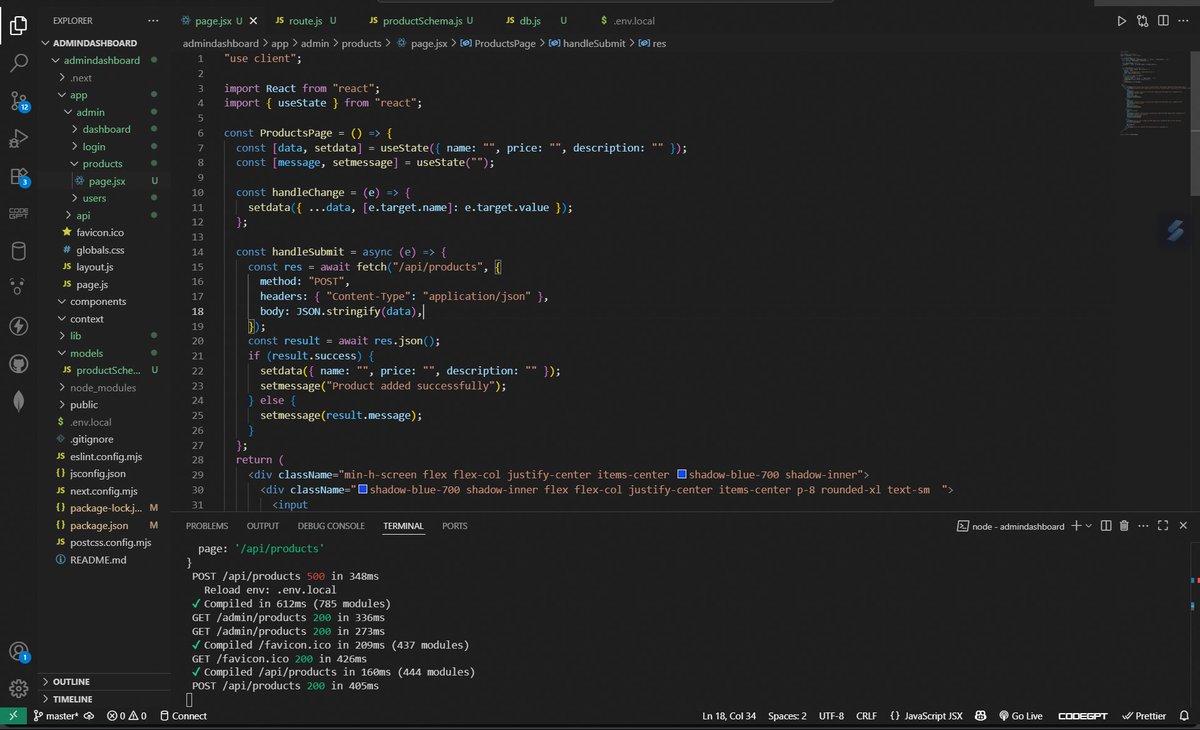Click the editor minimap
Screen dimensions: 1200x730
coord(1152,95)
